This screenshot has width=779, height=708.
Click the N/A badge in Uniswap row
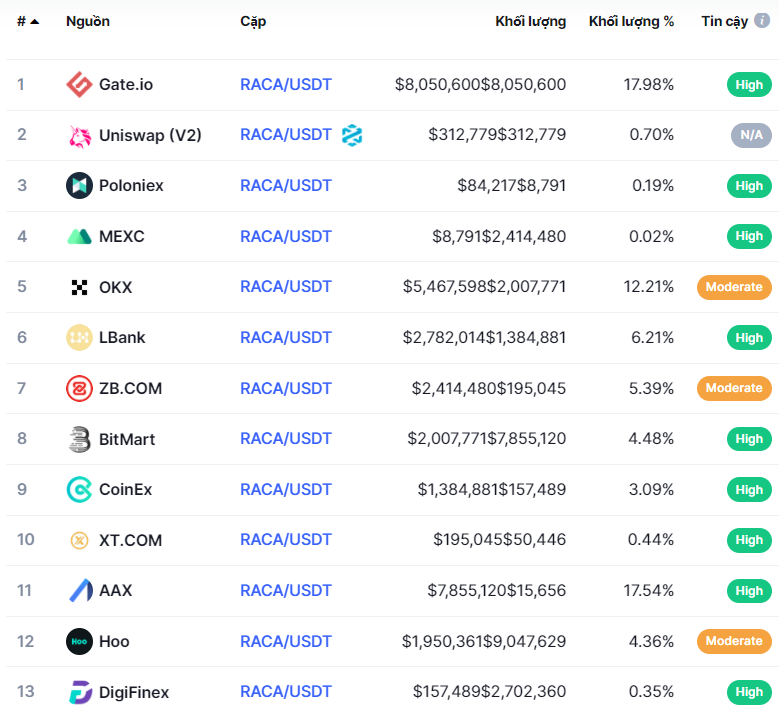(x=751, y=135)
